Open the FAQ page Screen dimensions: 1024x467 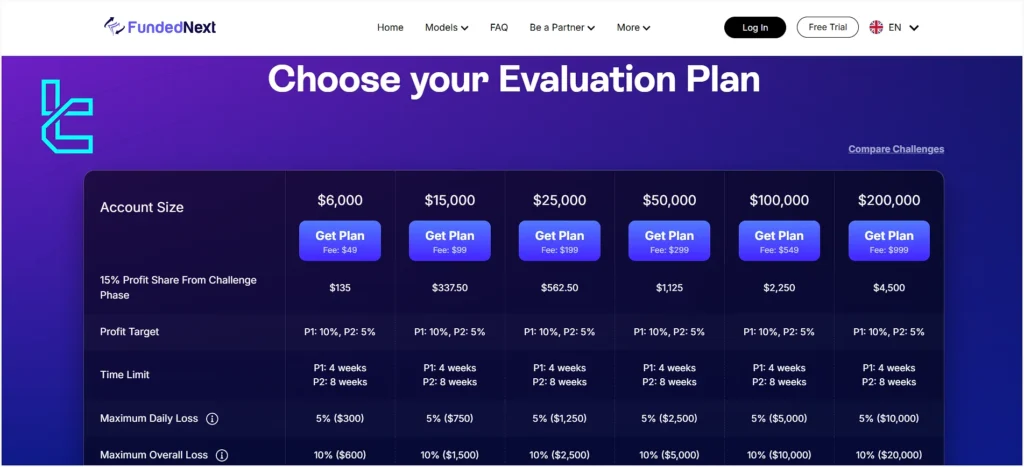499,27
